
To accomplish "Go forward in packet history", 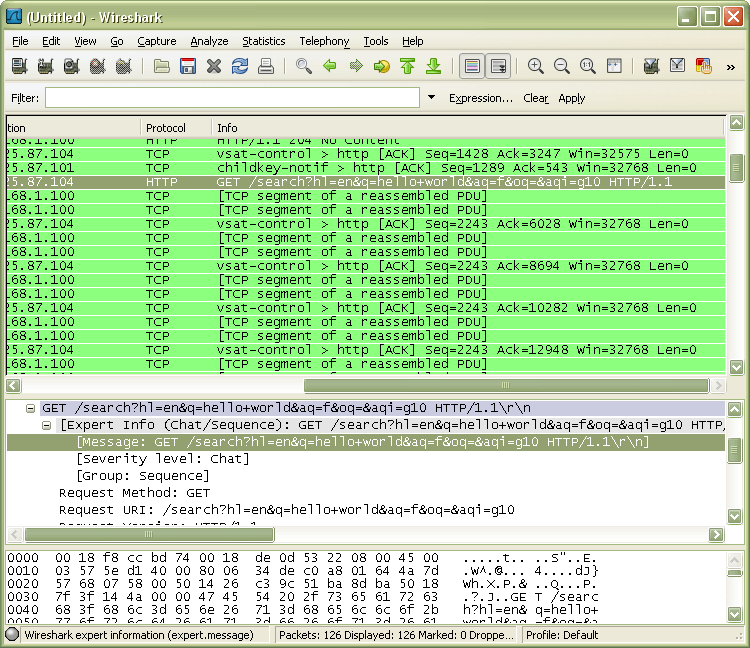I will click(356, 66).
